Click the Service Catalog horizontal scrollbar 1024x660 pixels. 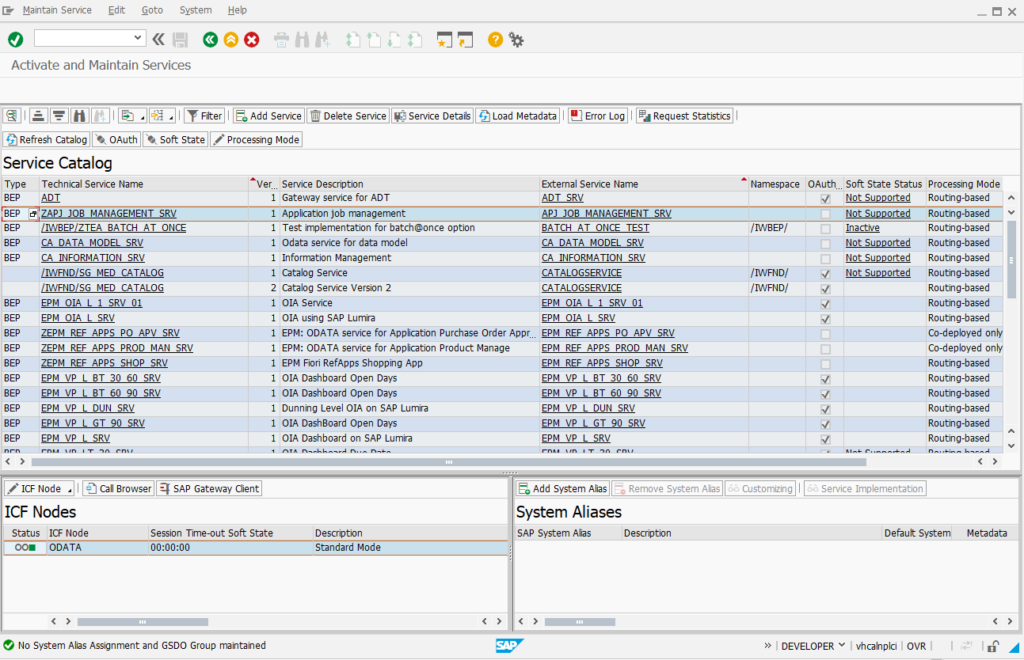[x=449, y=462]
